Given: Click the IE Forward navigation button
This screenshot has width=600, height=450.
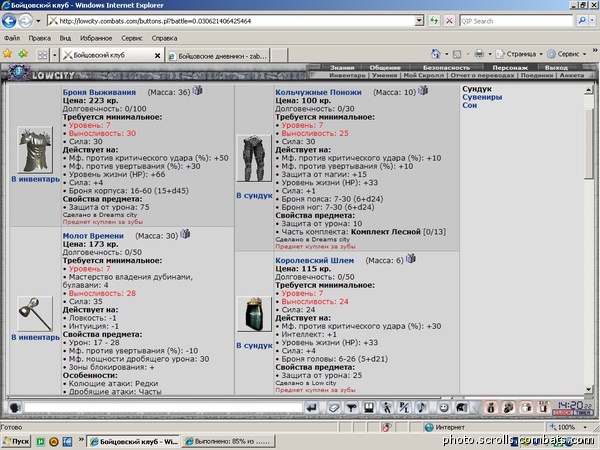Looking at the screenshot, I should click(25, 21).
